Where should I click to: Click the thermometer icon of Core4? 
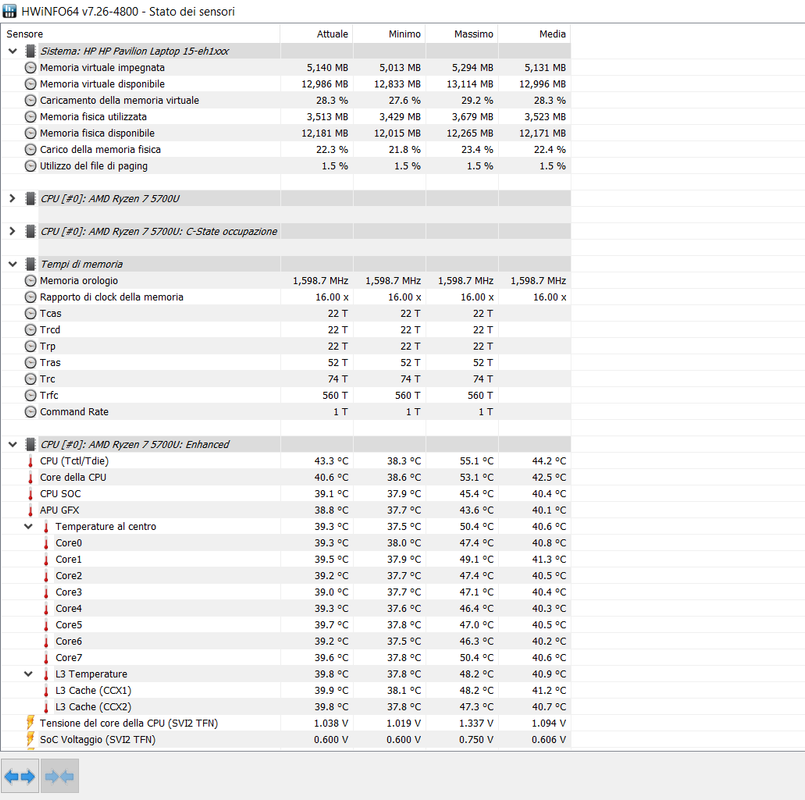pyautogui.click(x=46, y=609)
